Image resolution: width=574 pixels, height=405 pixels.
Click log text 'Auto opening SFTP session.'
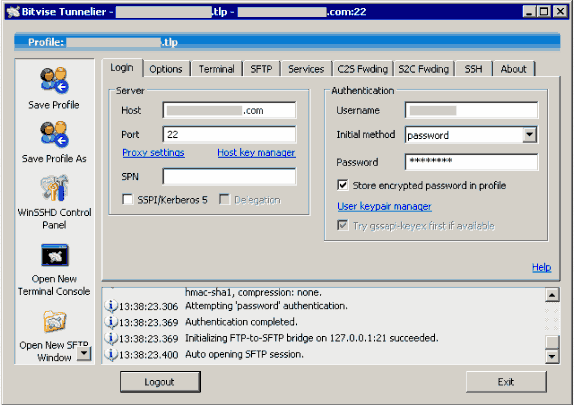tap(244, 354)
